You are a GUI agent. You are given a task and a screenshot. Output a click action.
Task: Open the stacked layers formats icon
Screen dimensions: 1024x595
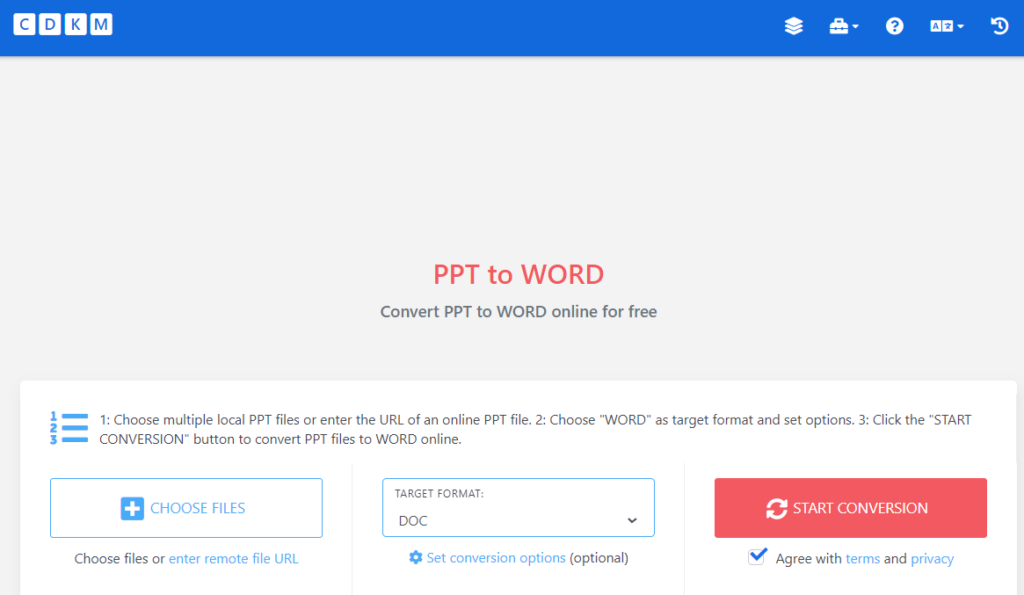(x=793, y=26)
